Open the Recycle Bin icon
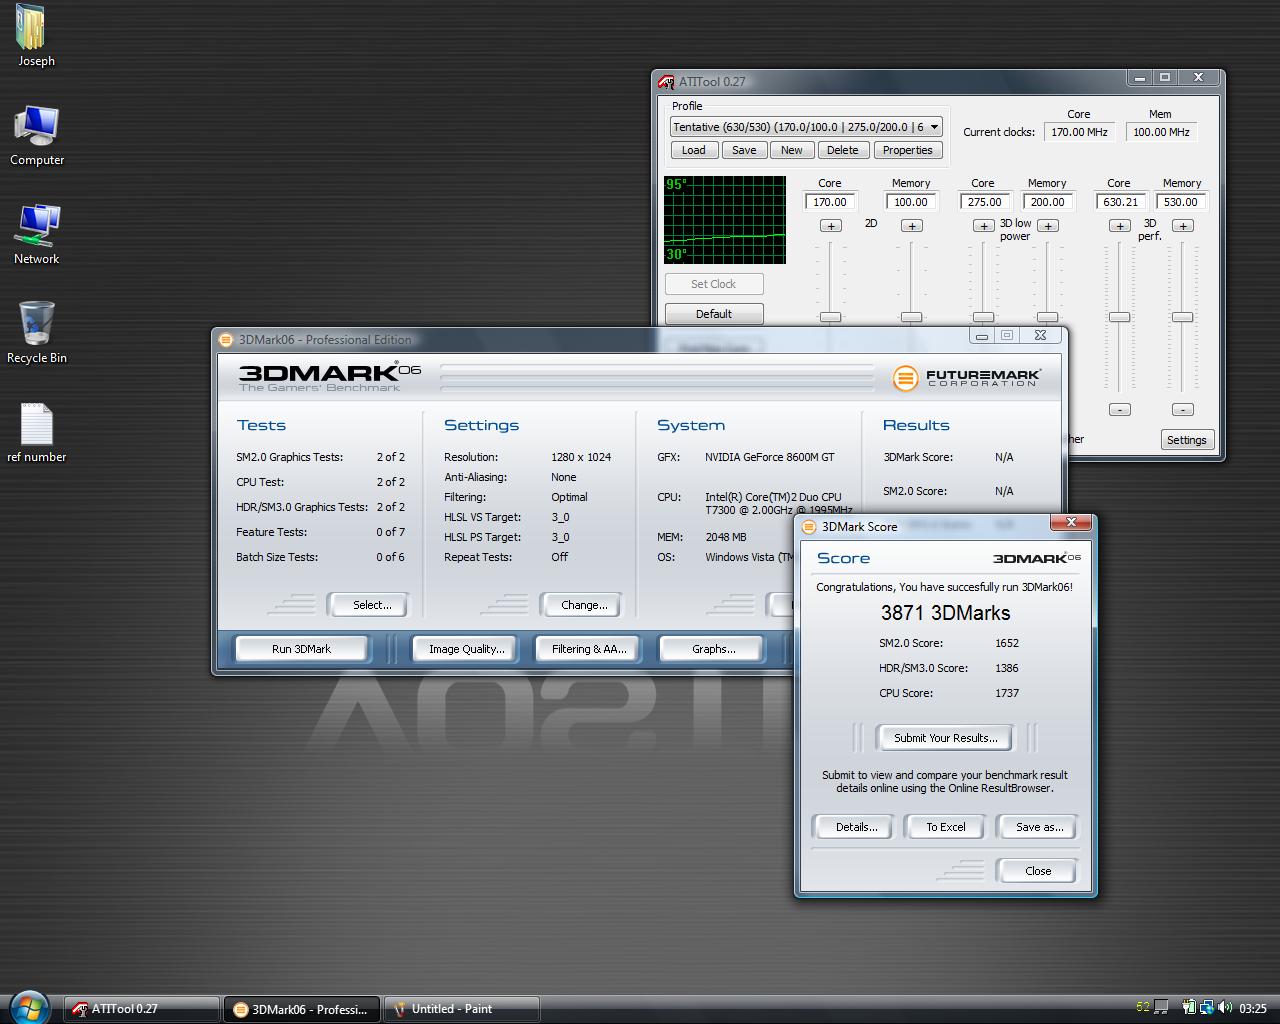The height and width of the screenshot is (1024, 1280). click(37, 332)
